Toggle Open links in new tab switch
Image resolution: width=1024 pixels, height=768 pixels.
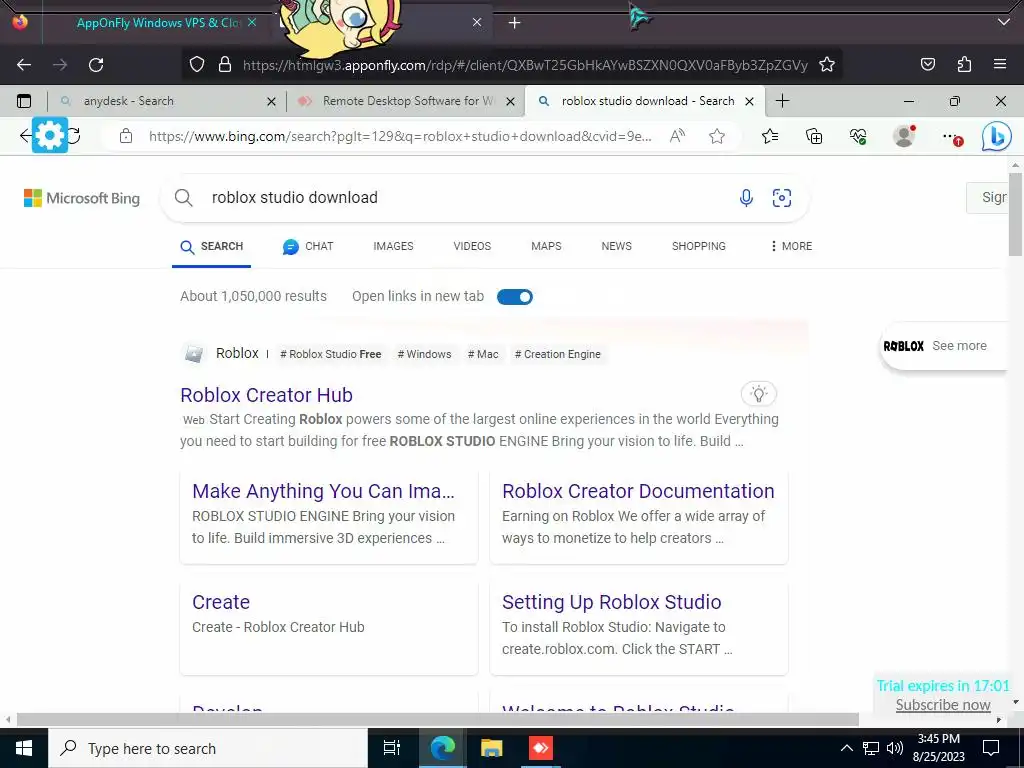(x=515, y=297)
